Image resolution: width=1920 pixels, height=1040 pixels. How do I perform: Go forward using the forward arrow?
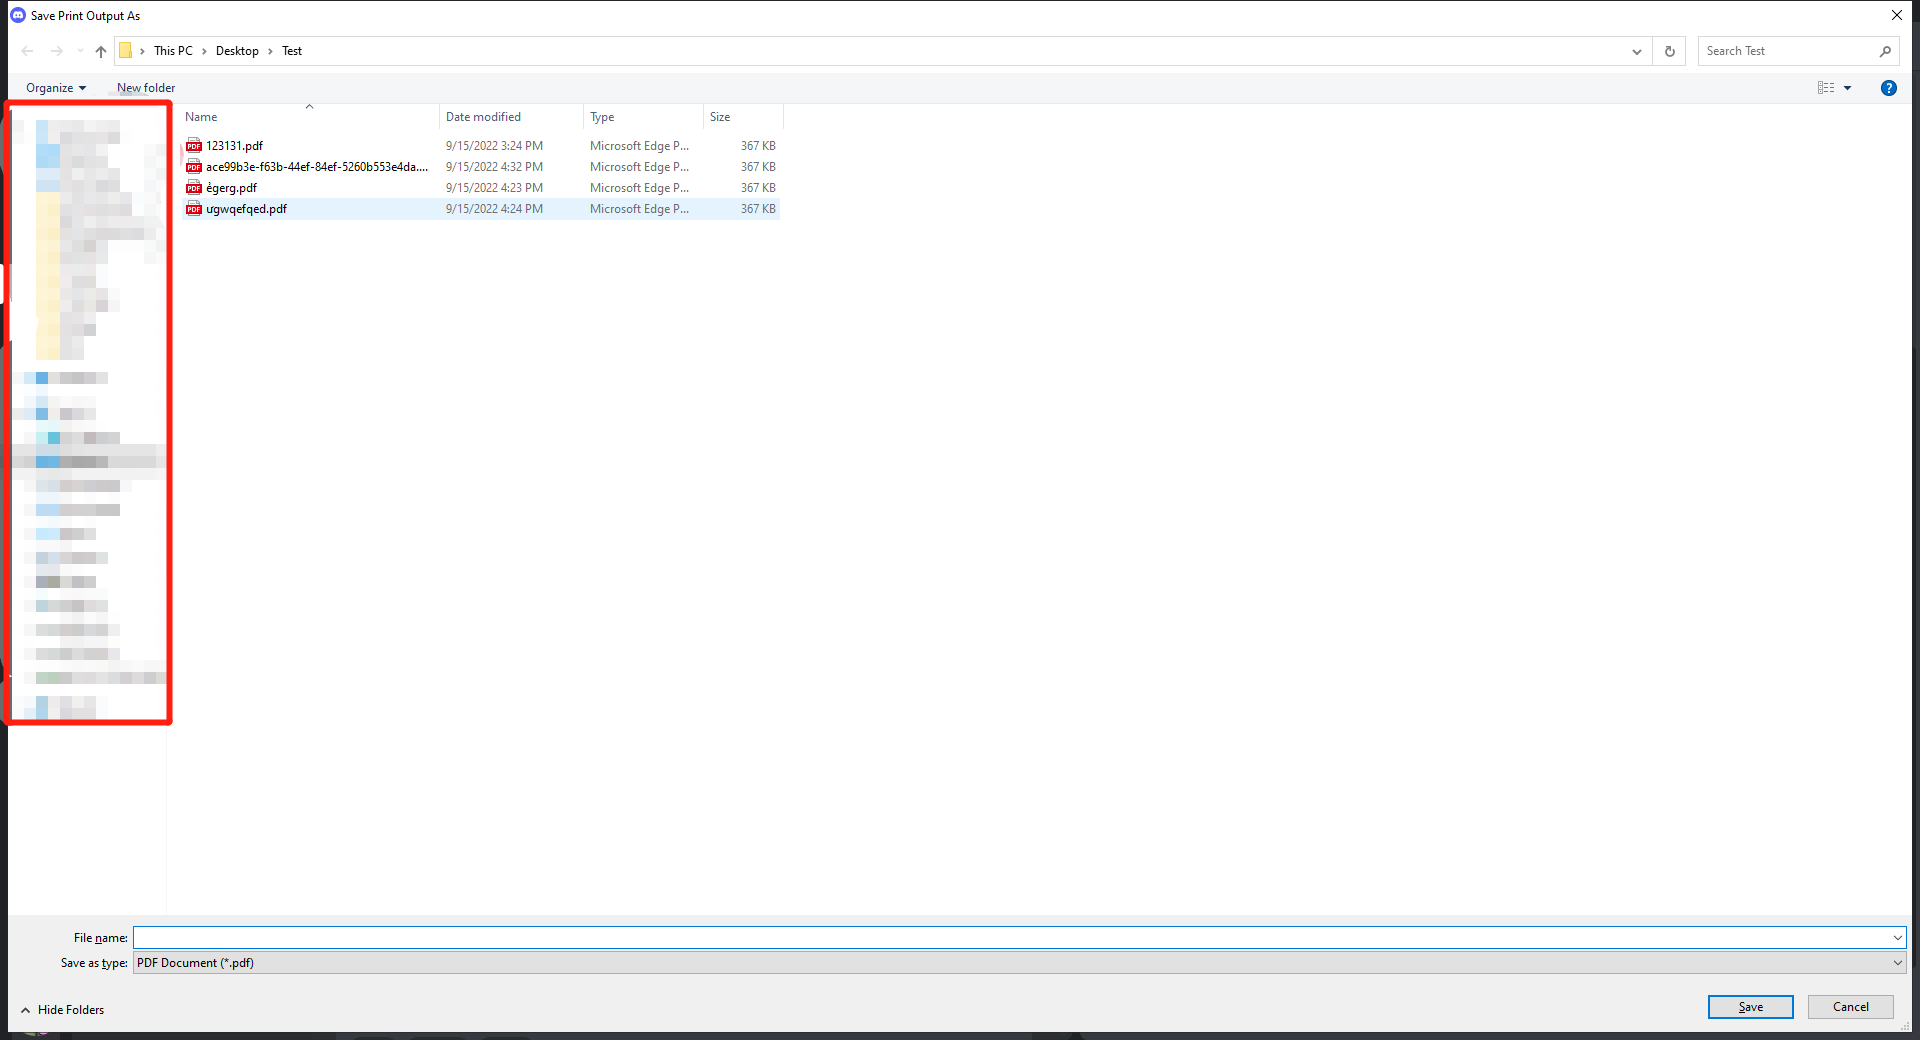[57, 51]
